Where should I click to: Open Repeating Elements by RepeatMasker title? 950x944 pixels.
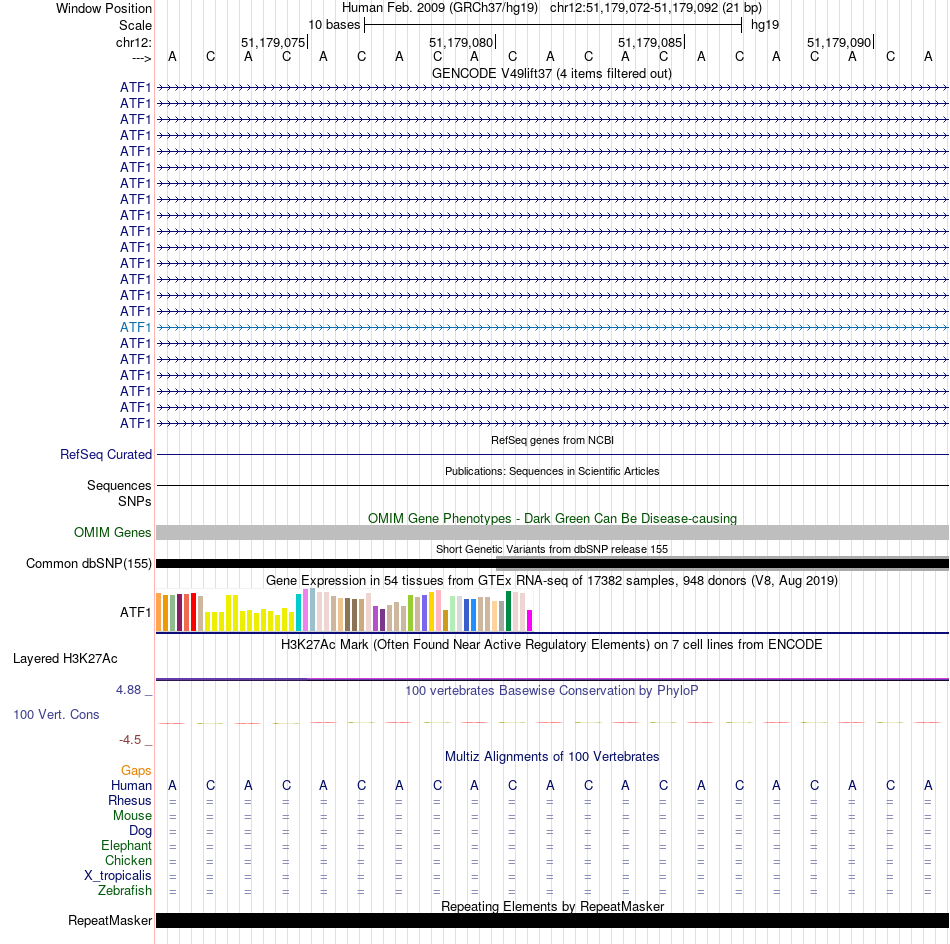(x=552, y=906)
